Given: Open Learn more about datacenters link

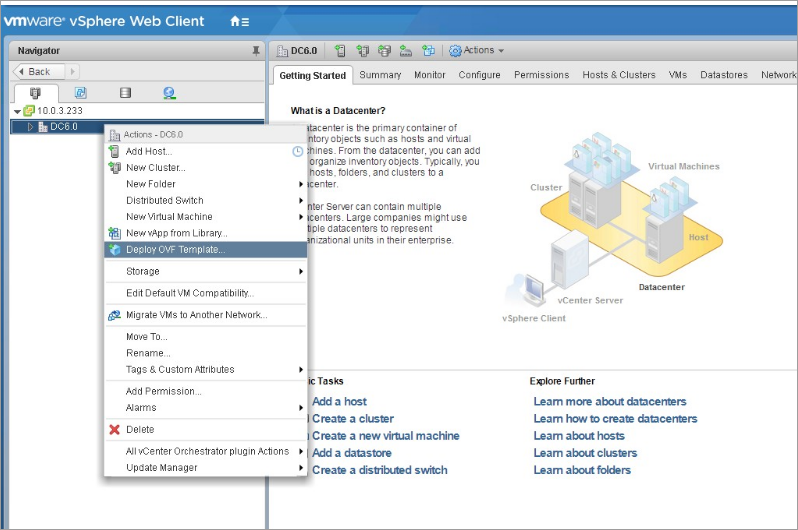Looking at the screenshot, I should pyautogui.click(x=610, y=401).
